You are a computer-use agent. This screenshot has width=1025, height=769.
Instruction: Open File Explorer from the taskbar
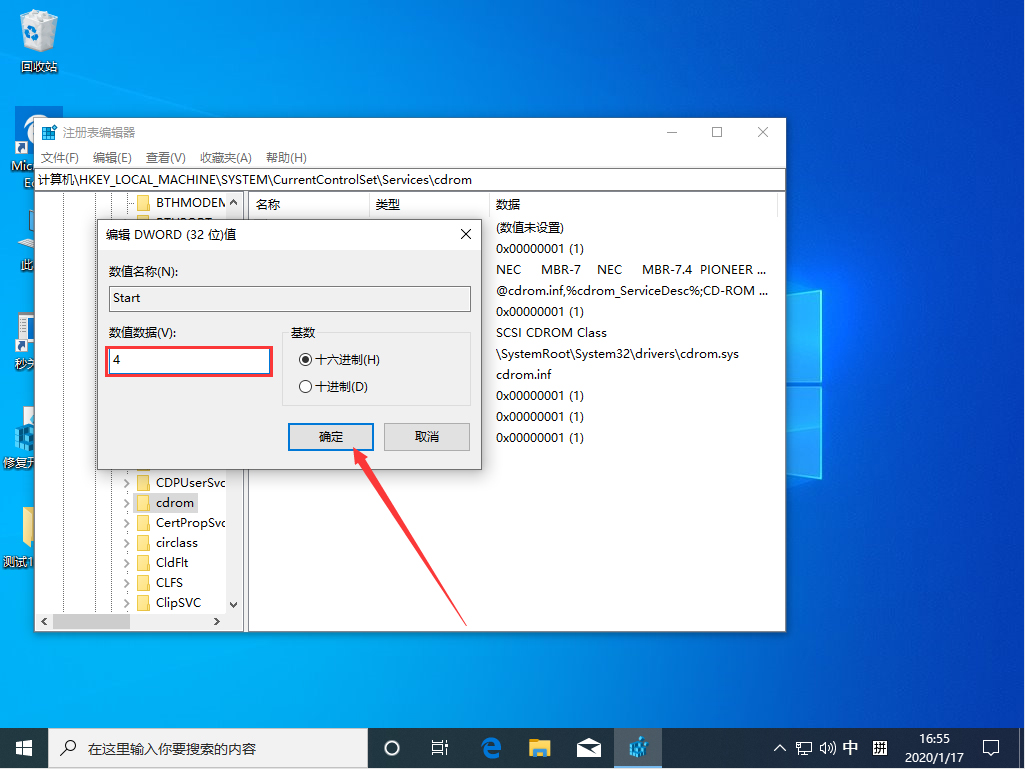539,747
